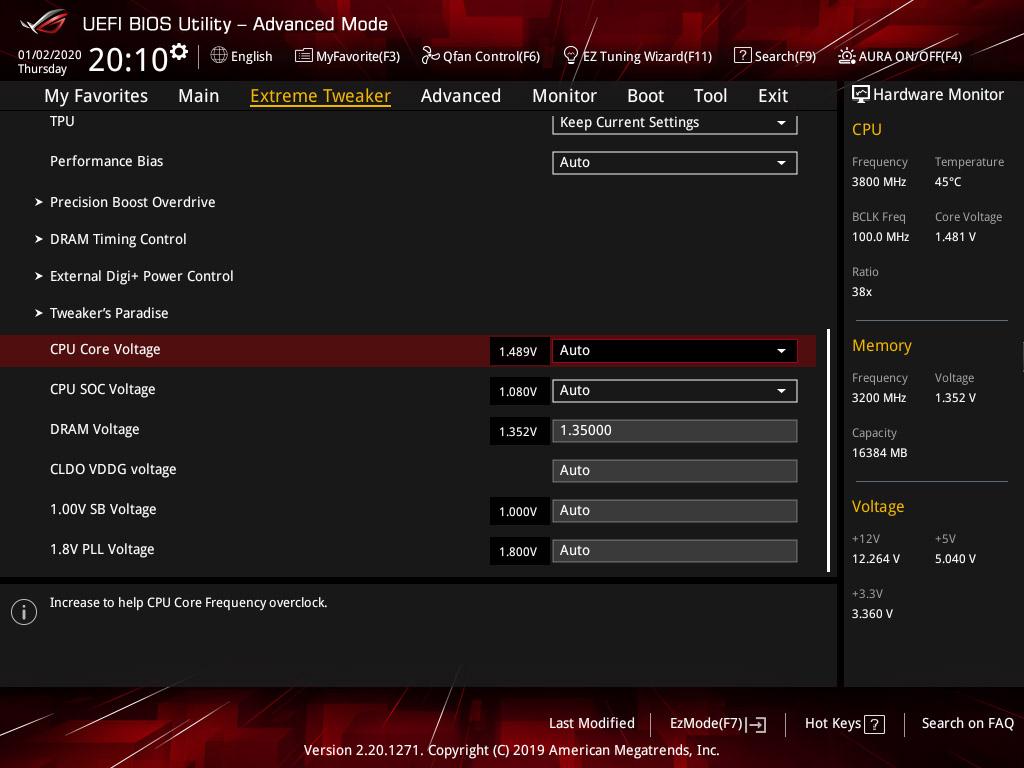Screen dimensions: 1024x768
Task: Click the DRAM Voltage 1.35000 field
Action: coord(675,431)
